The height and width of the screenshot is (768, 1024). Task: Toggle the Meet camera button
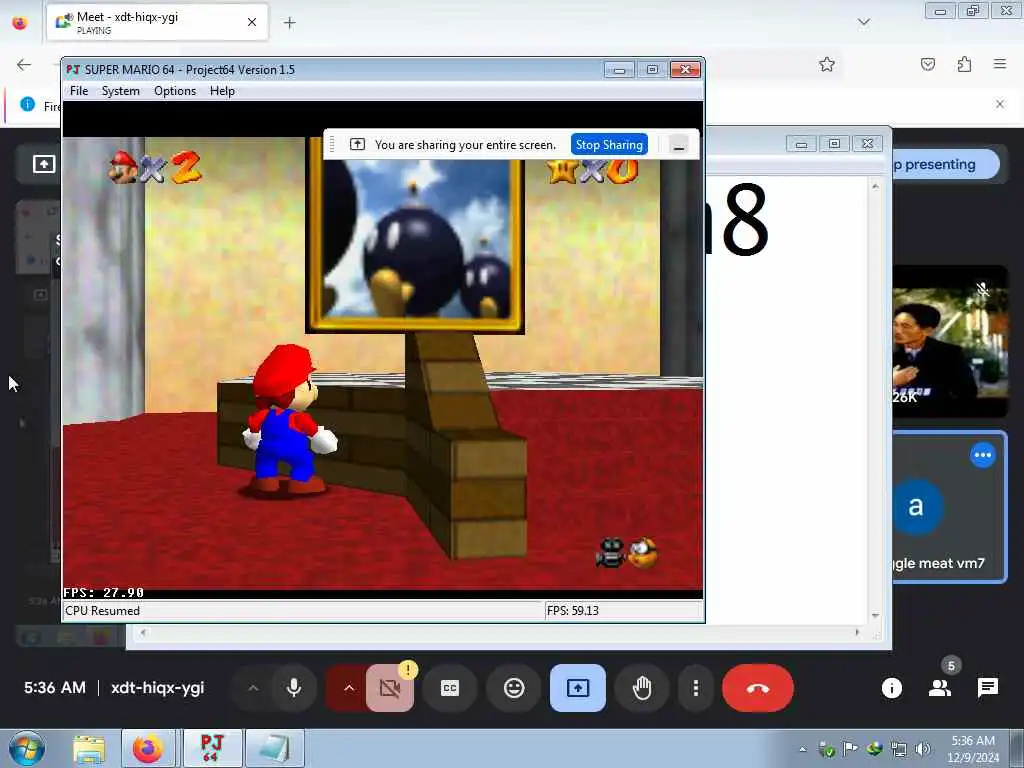click(389, 688)
